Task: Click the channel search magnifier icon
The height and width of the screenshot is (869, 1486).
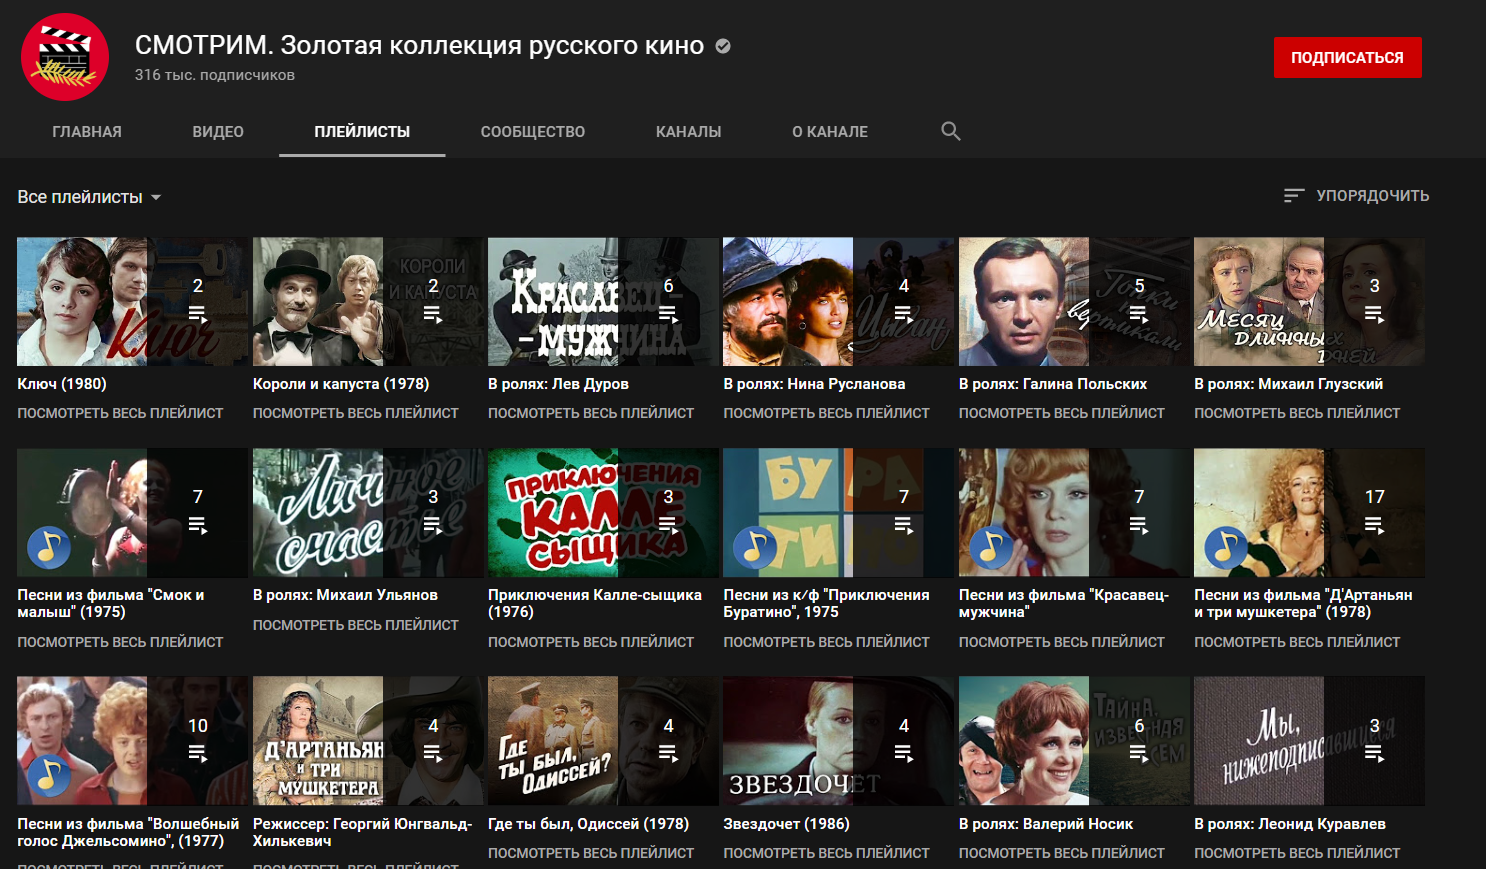Action: (x=950, y=131)
